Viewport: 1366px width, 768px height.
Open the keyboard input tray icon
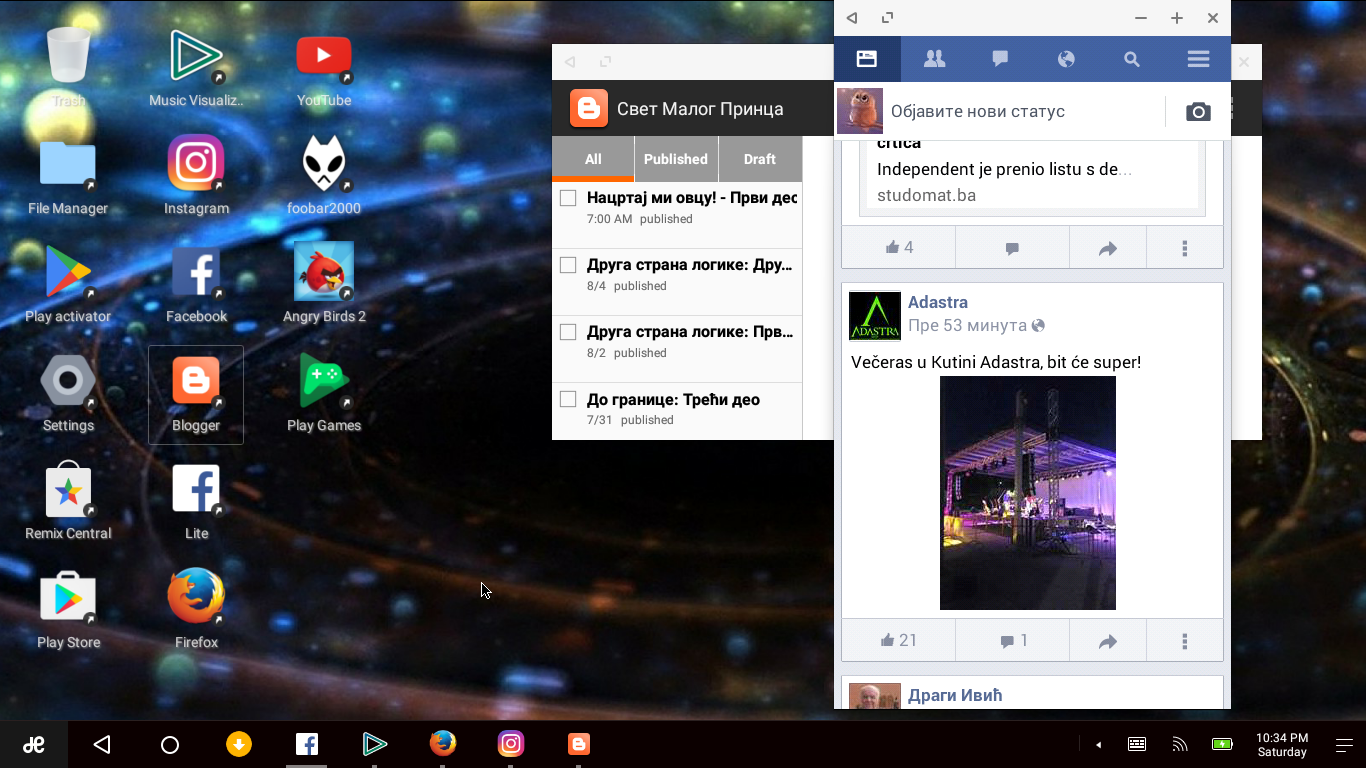point(1137,744)
